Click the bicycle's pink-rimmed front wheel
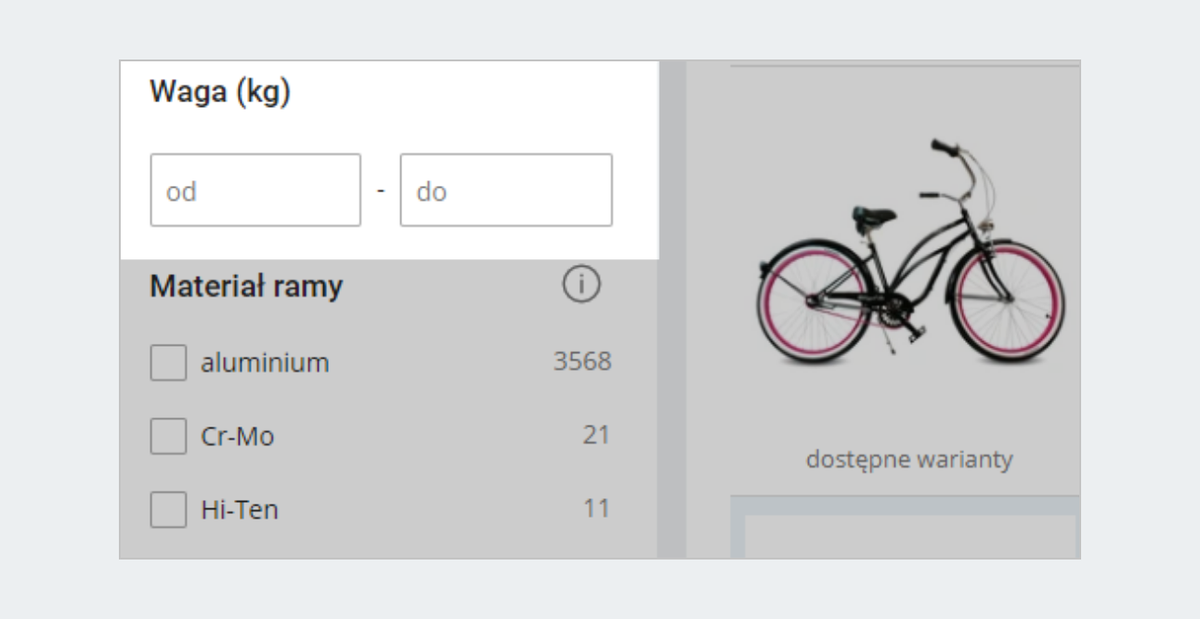This screenshot has width=1200, height=619. pos(1007,302)
